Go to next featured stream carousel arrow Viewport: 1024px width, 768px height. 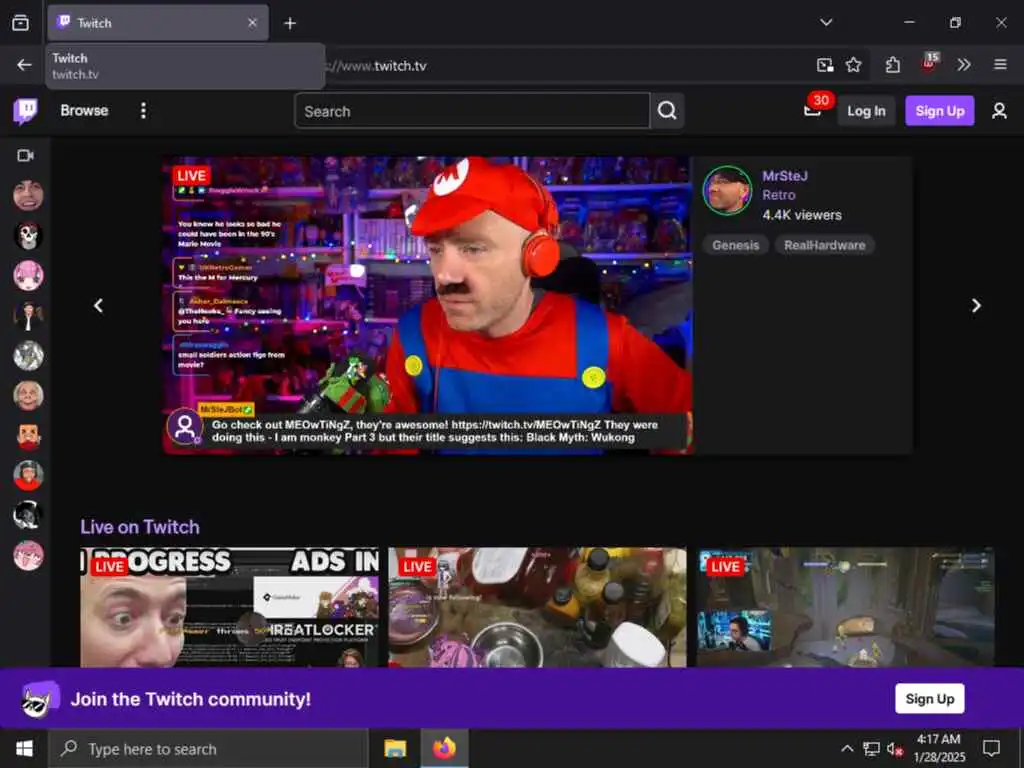coord(976,306)
